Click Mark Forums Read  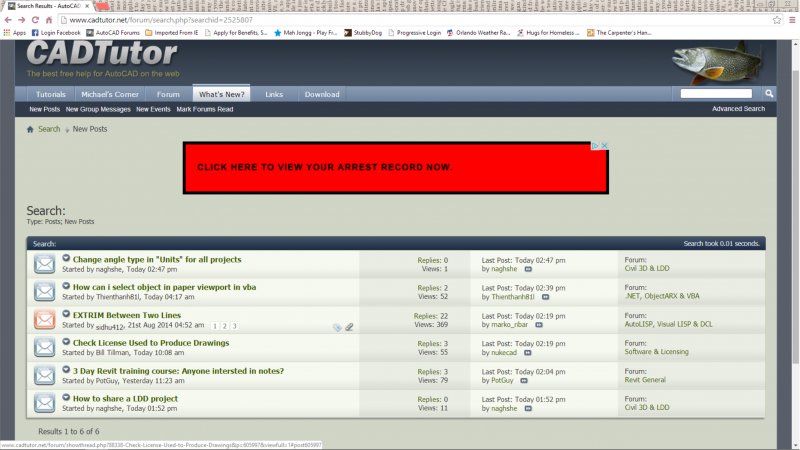(205, 109)
